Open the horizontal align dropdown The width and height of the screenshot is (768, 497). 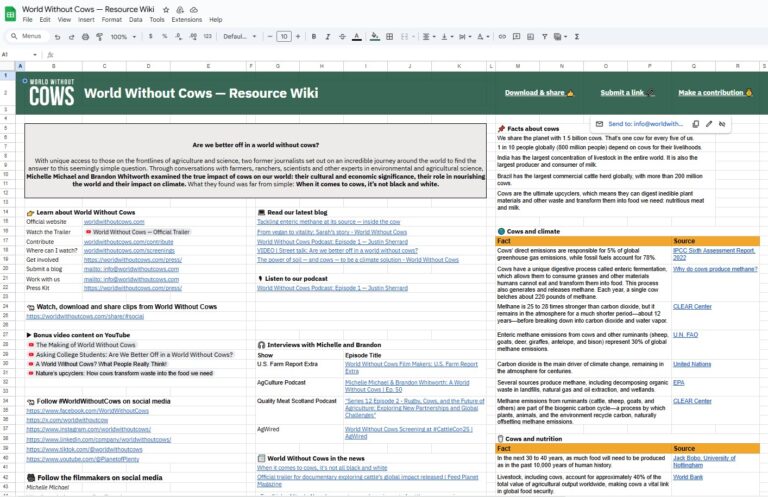(429, 37)
